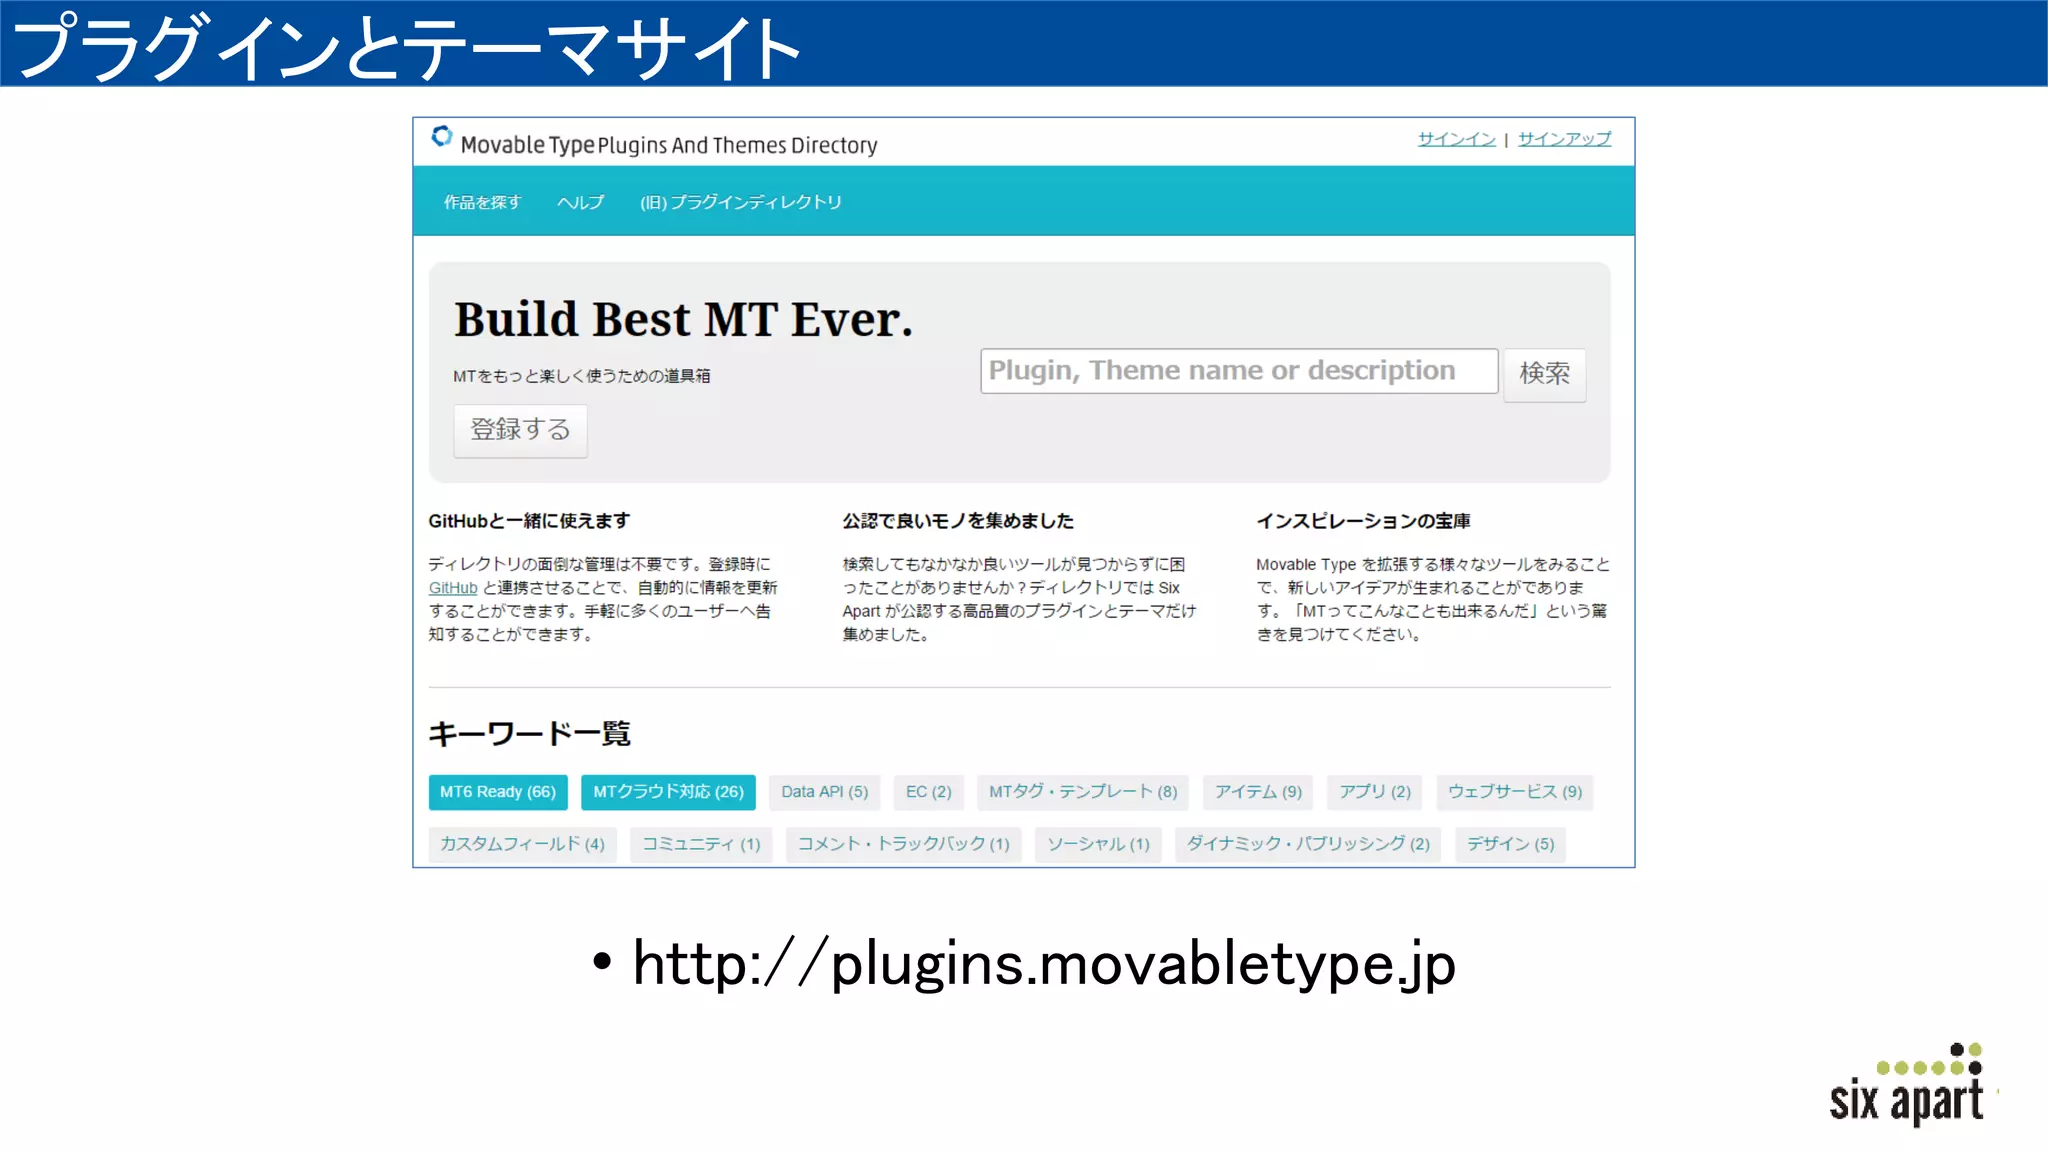This screenshot has width=2048, height=1152.
Task: Select the MTタグ・テンプレート (8) tag
Action: tap(1083, 792)
